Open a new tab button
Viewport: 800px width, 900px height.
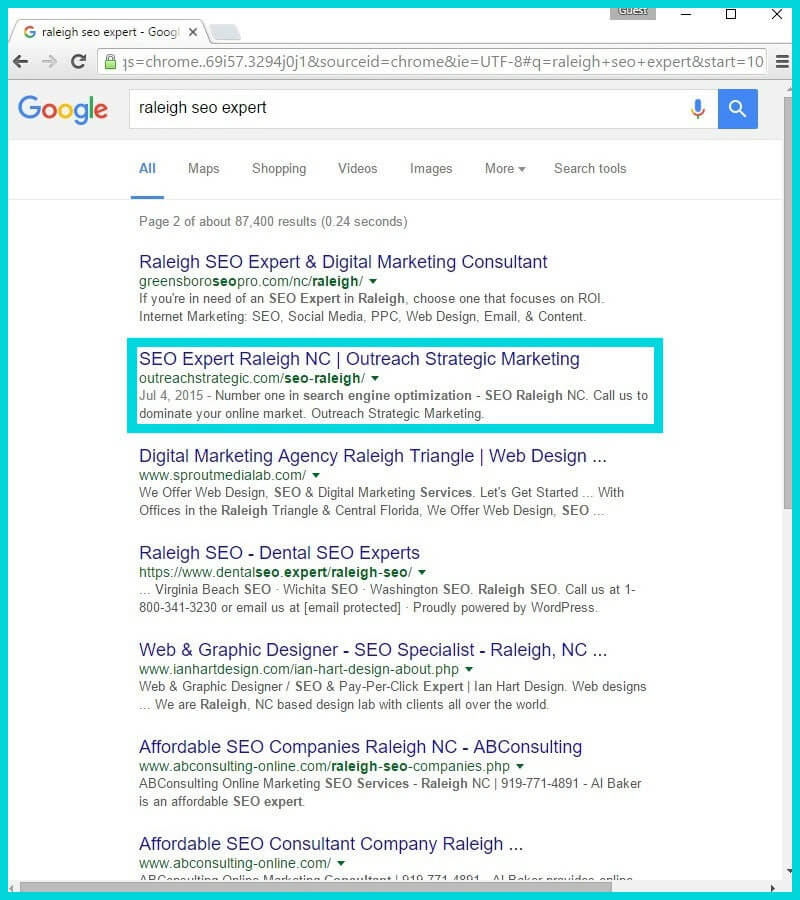pos(224,32)
